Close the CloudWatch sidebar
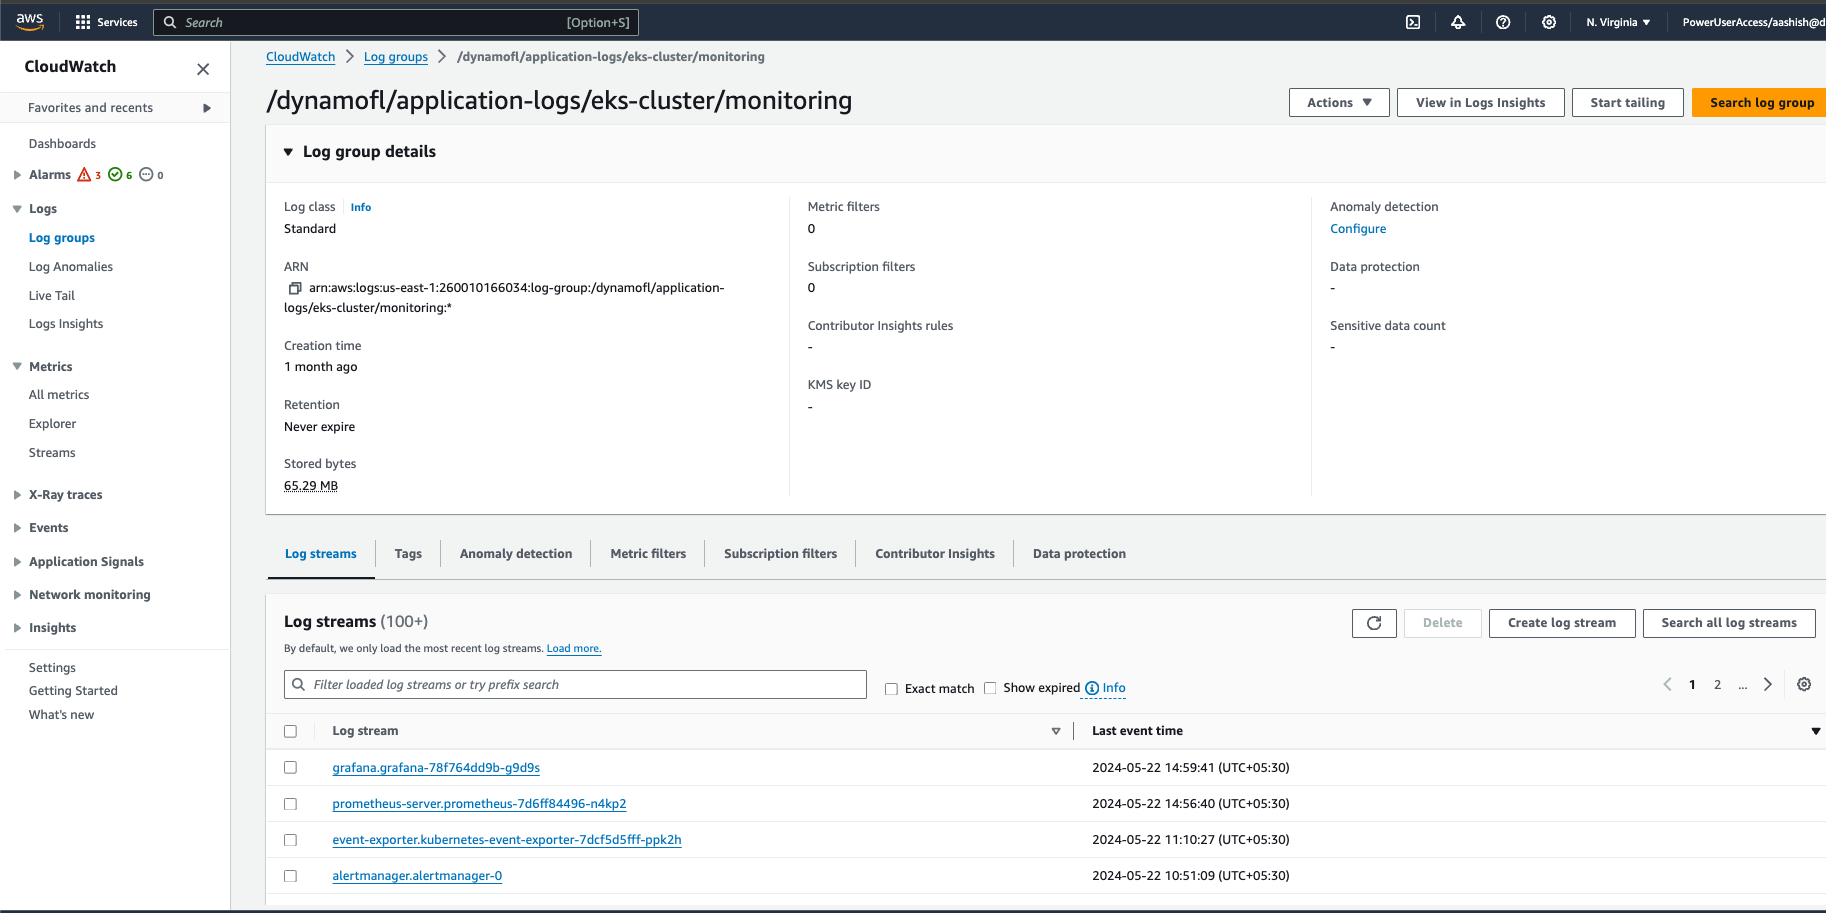Image resolution: width=1826 pixels, height=913 pixels. [203, 69]
